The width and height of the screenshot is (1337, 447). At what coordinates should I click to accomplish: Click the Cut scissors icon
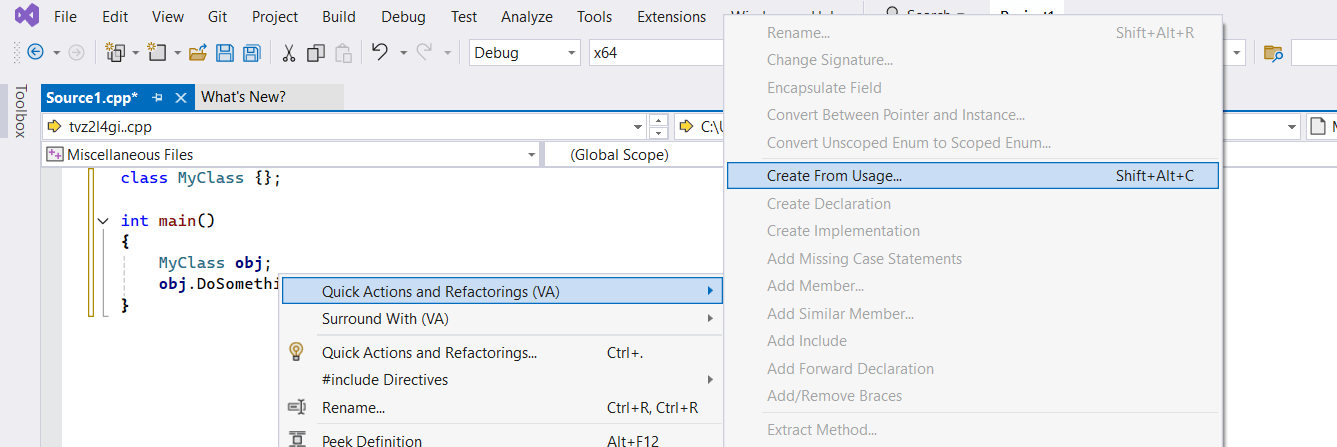288,53
